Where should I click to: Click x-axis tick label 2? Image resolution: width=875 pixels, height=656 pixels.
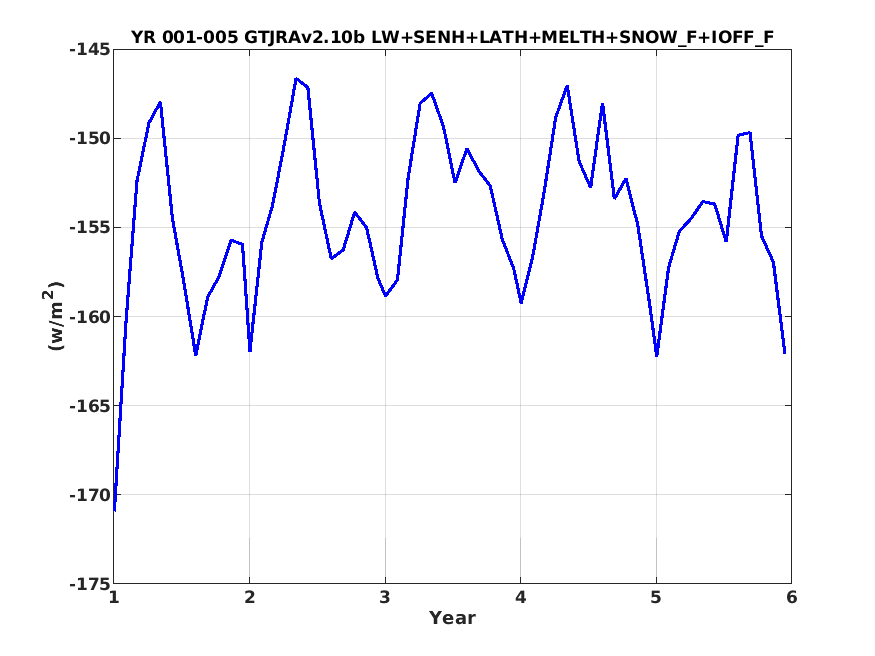pyautogui.click(x=249, y=598)
